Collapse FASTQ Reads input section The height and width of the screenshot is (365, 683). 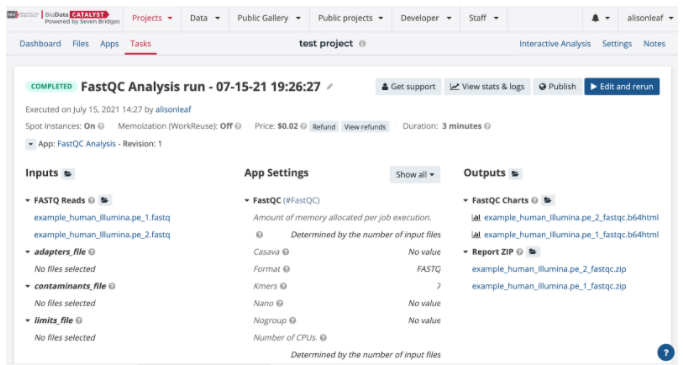pyautogui.click(x=27, y=201)
